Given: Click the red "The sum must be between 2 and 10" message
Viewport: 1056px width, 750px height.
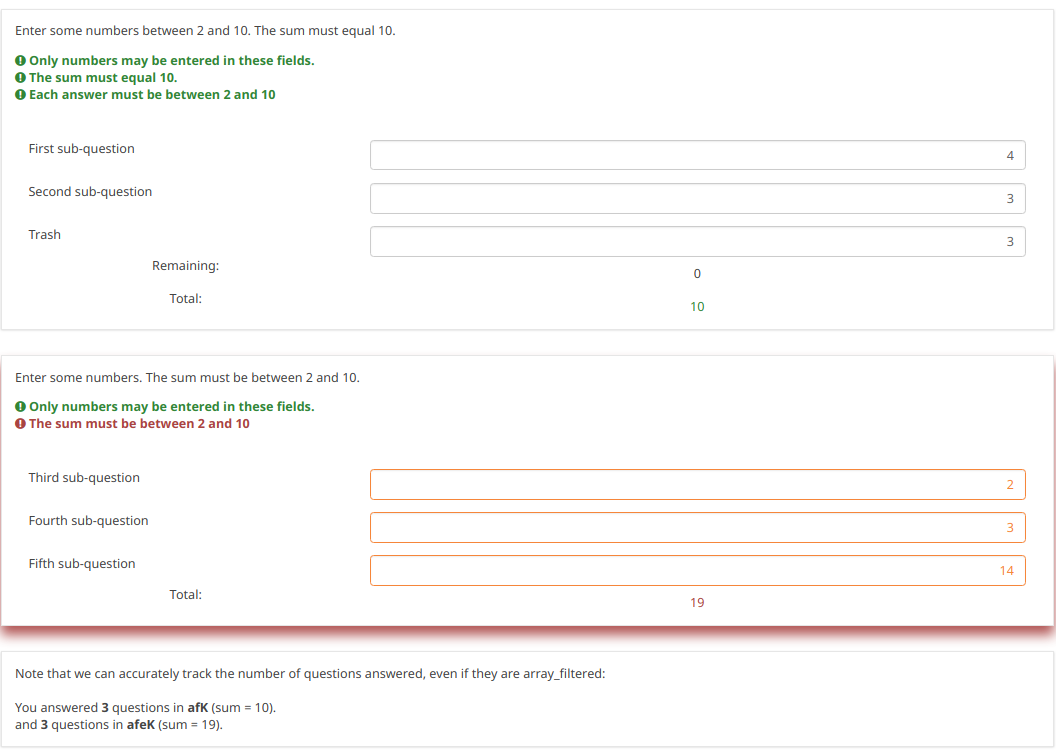Looking at the screenshot, I should click(x=139, y=424).
